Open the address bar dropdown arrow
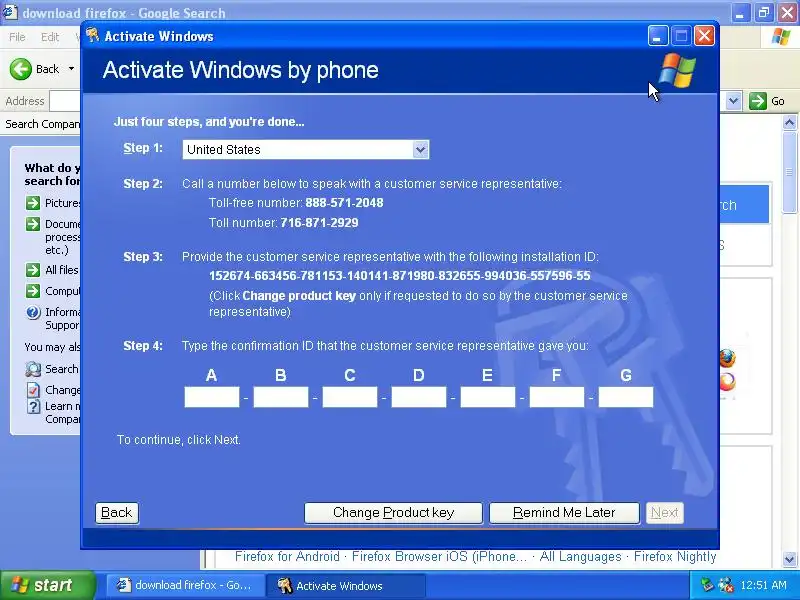 (x=733, y=101)
